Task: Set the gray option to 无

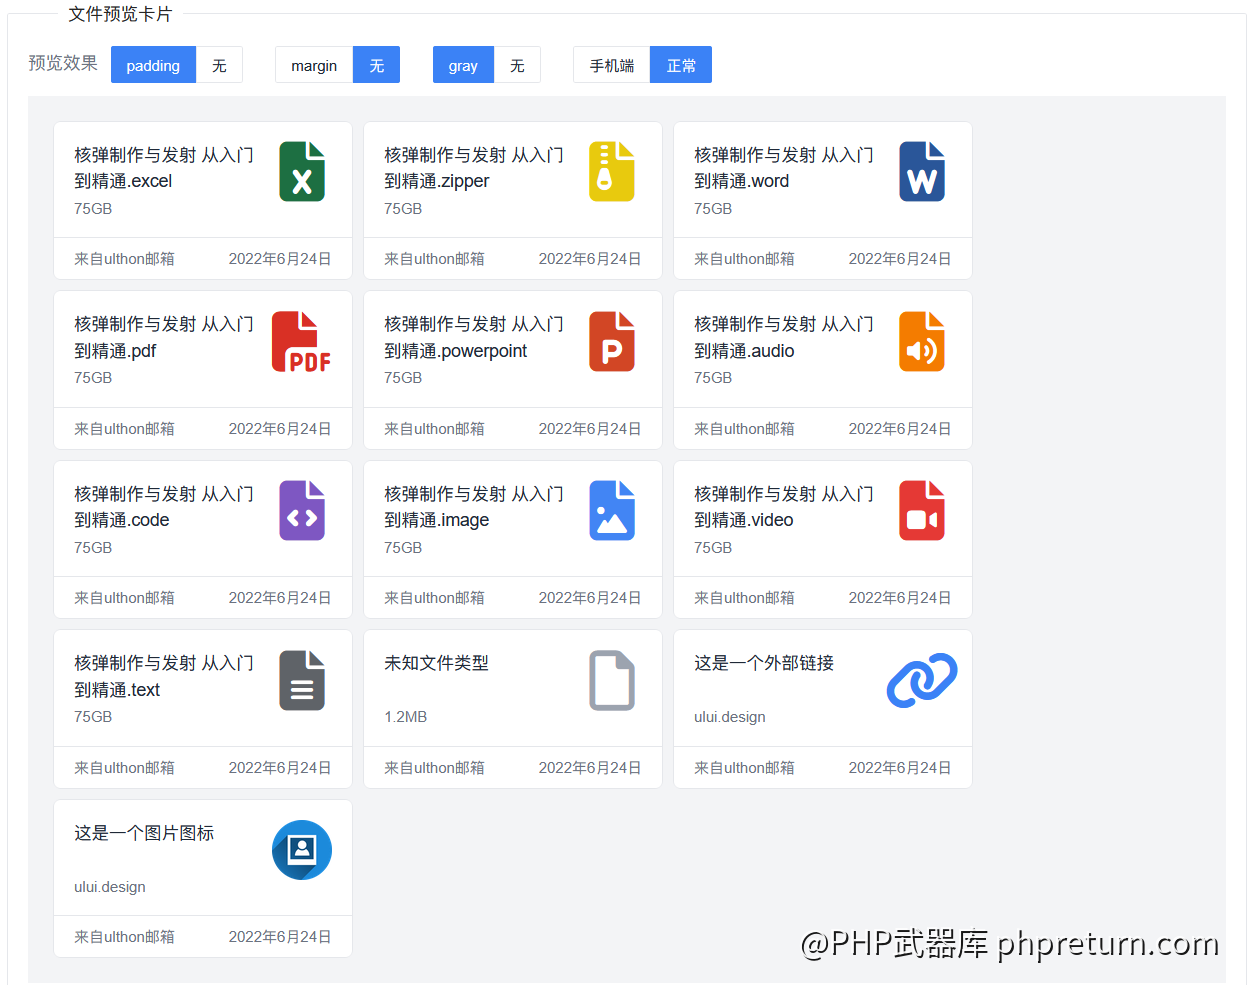Action: coord(517,65)
